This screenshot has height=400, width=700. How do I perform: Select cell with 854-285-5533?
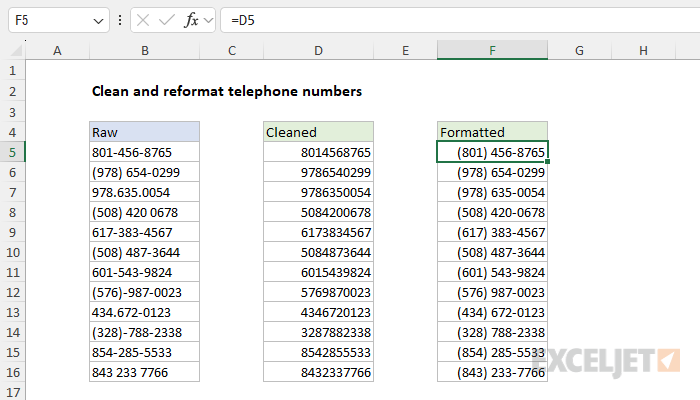(x=145, y=352)
